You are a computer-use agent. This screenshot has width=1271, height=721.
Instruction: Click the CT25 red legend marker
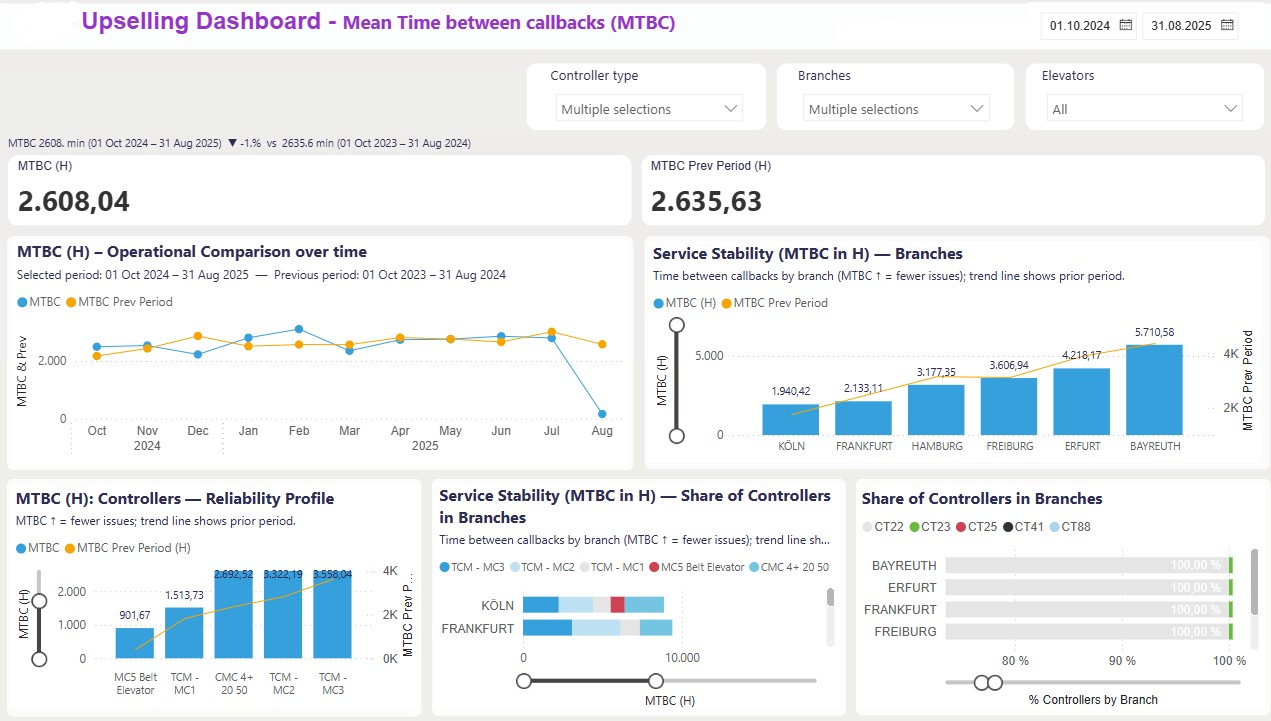pos(962,526)
